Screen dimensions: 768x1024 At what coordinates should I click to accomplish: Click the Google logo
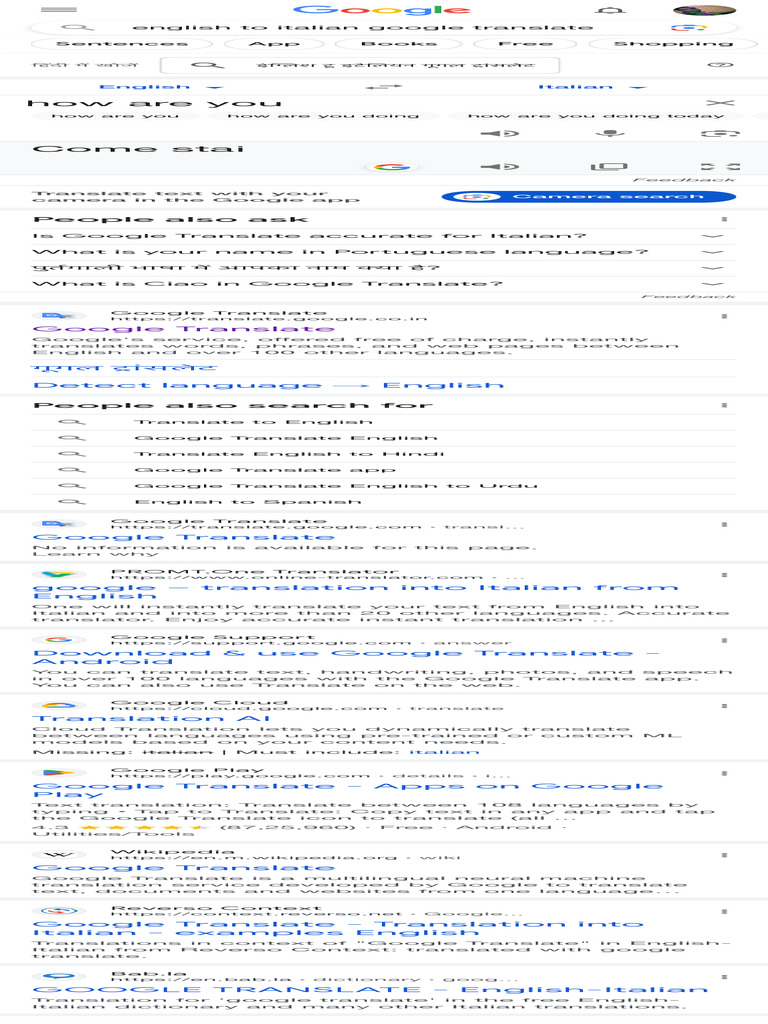pos(381,10)
